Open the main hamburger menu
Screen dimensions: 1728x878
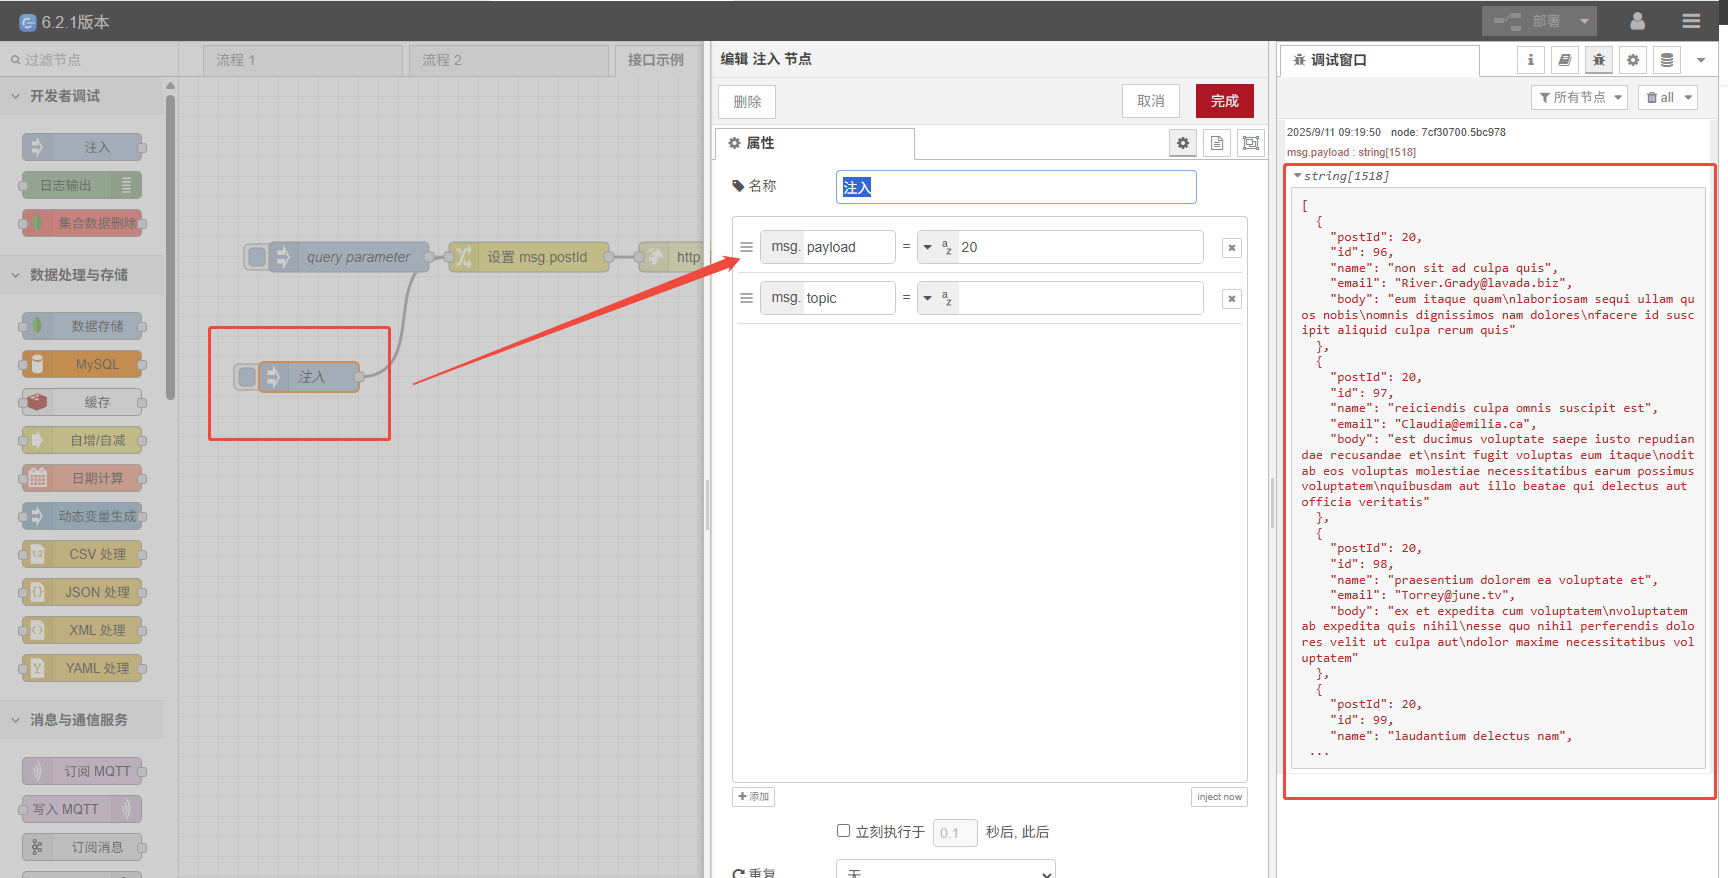click(x=1691, y=20)
